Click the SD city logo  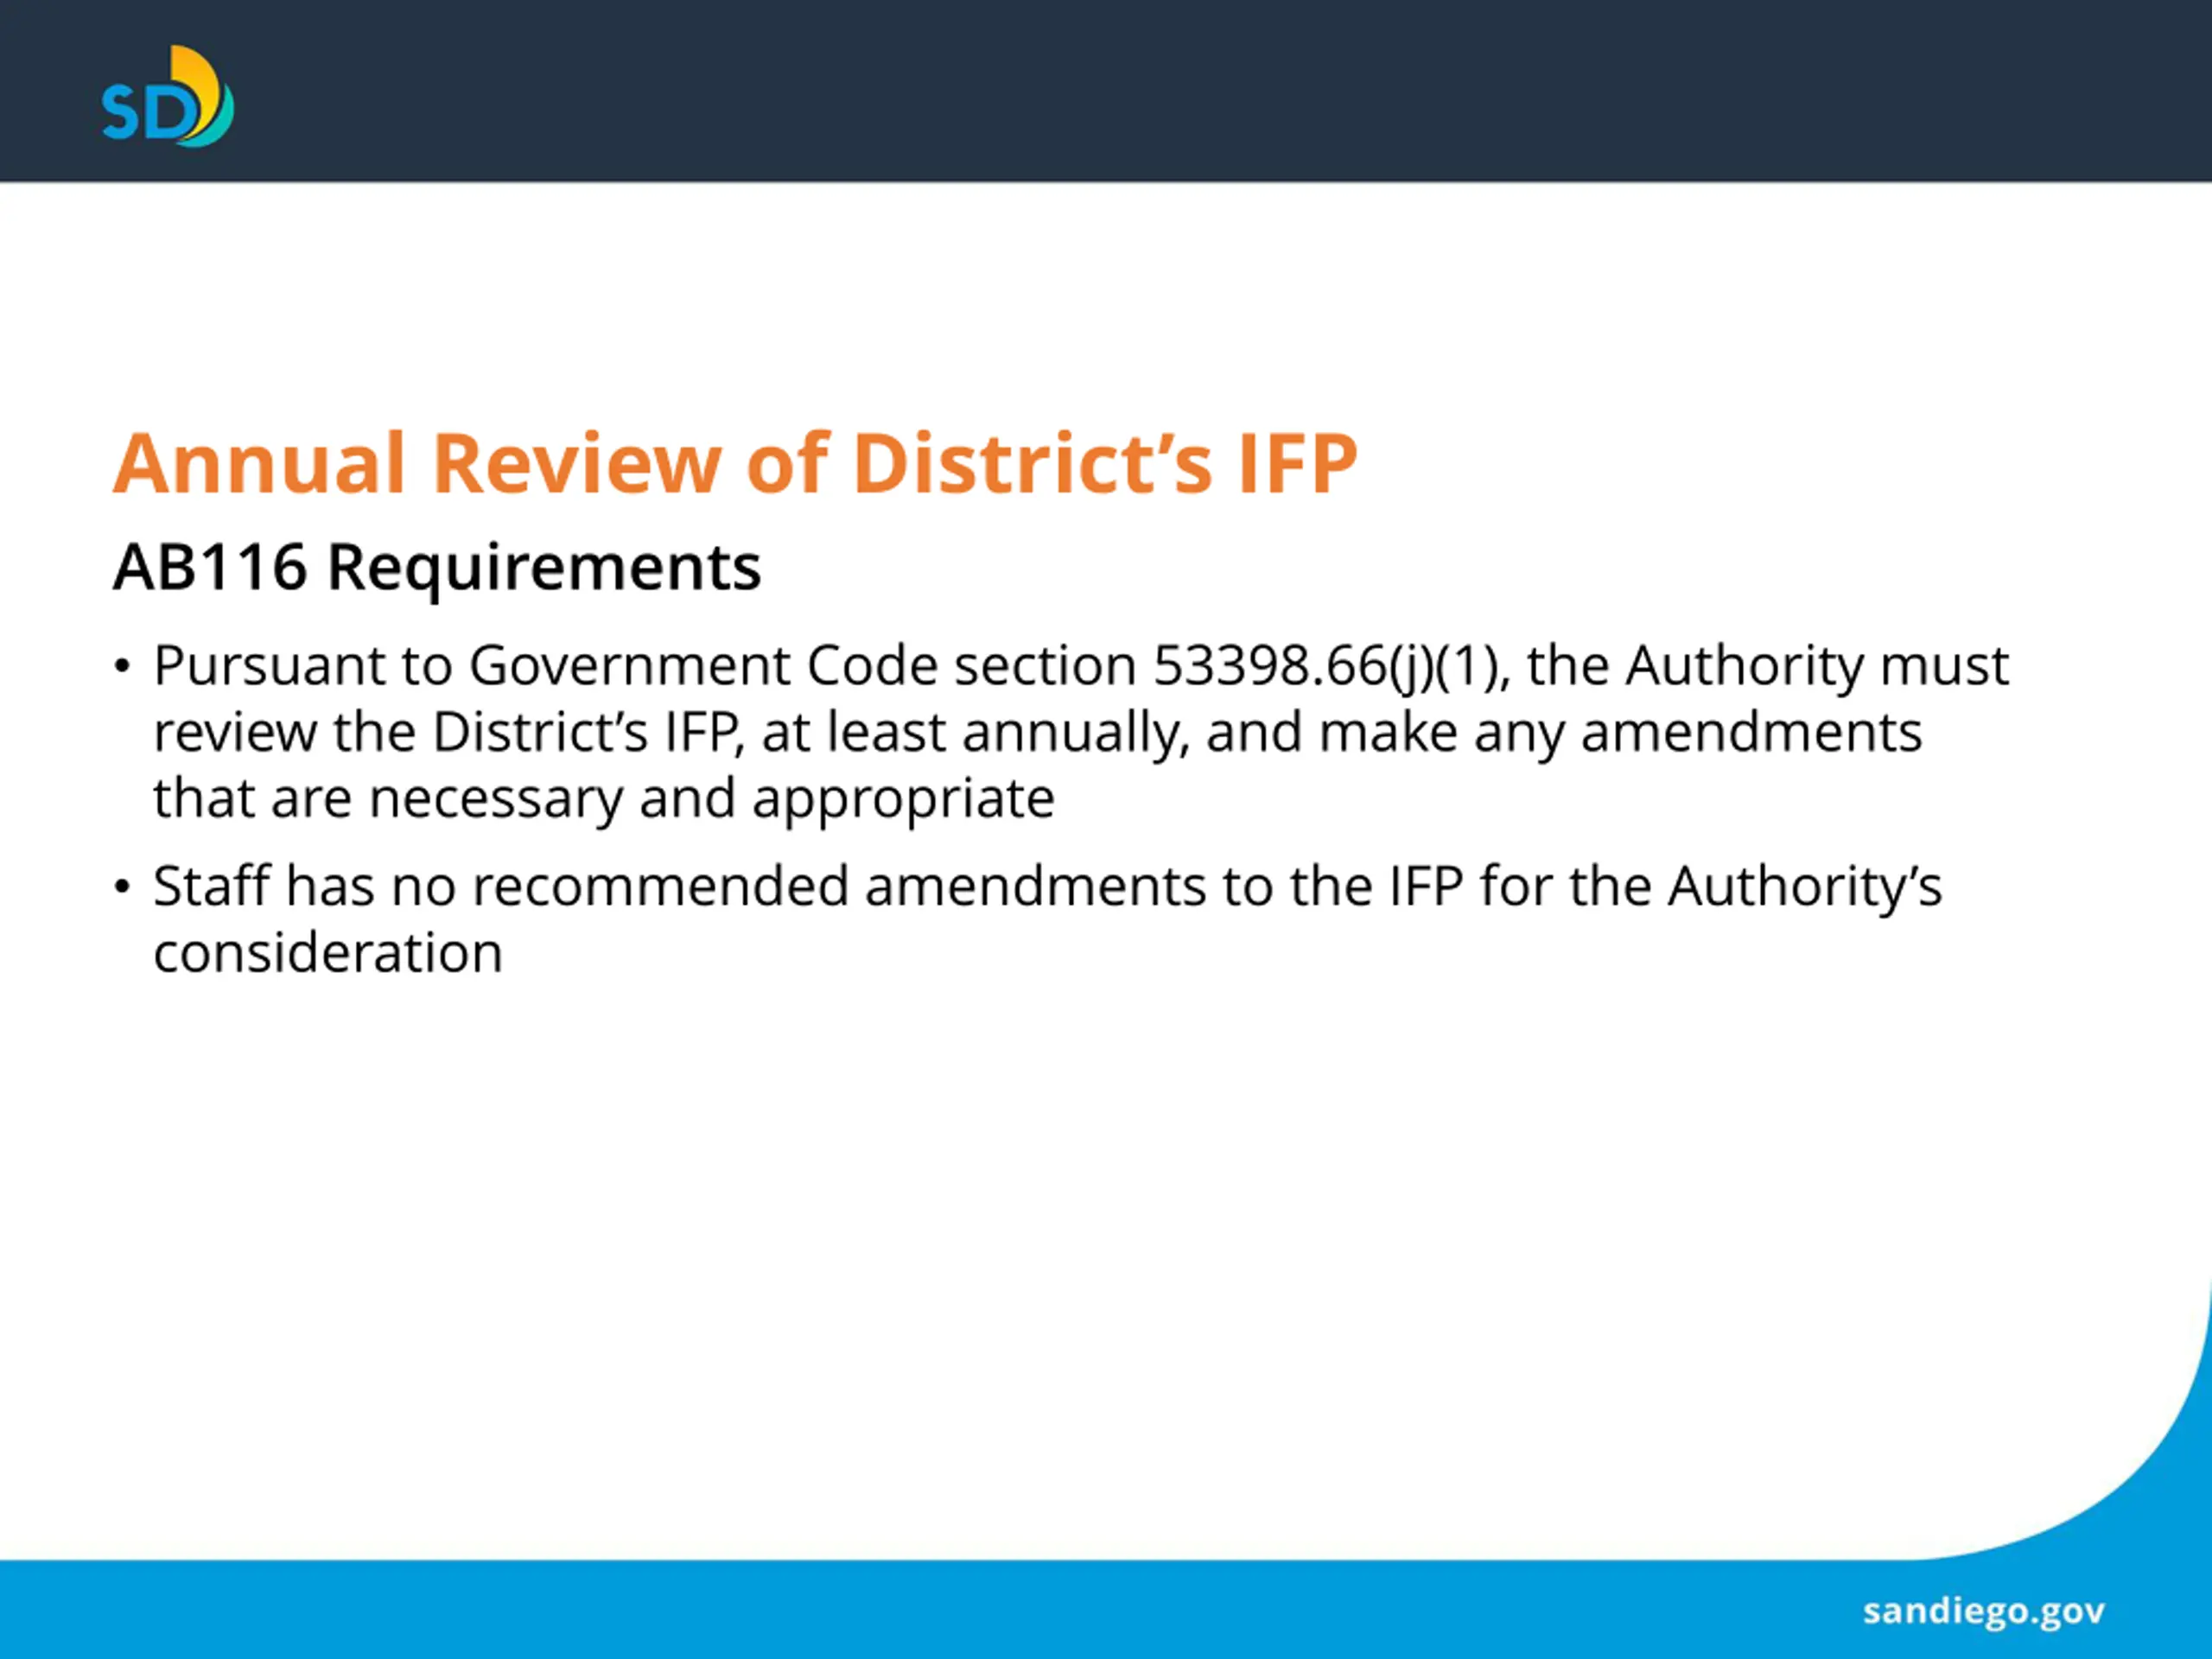(x=167, y=97)
